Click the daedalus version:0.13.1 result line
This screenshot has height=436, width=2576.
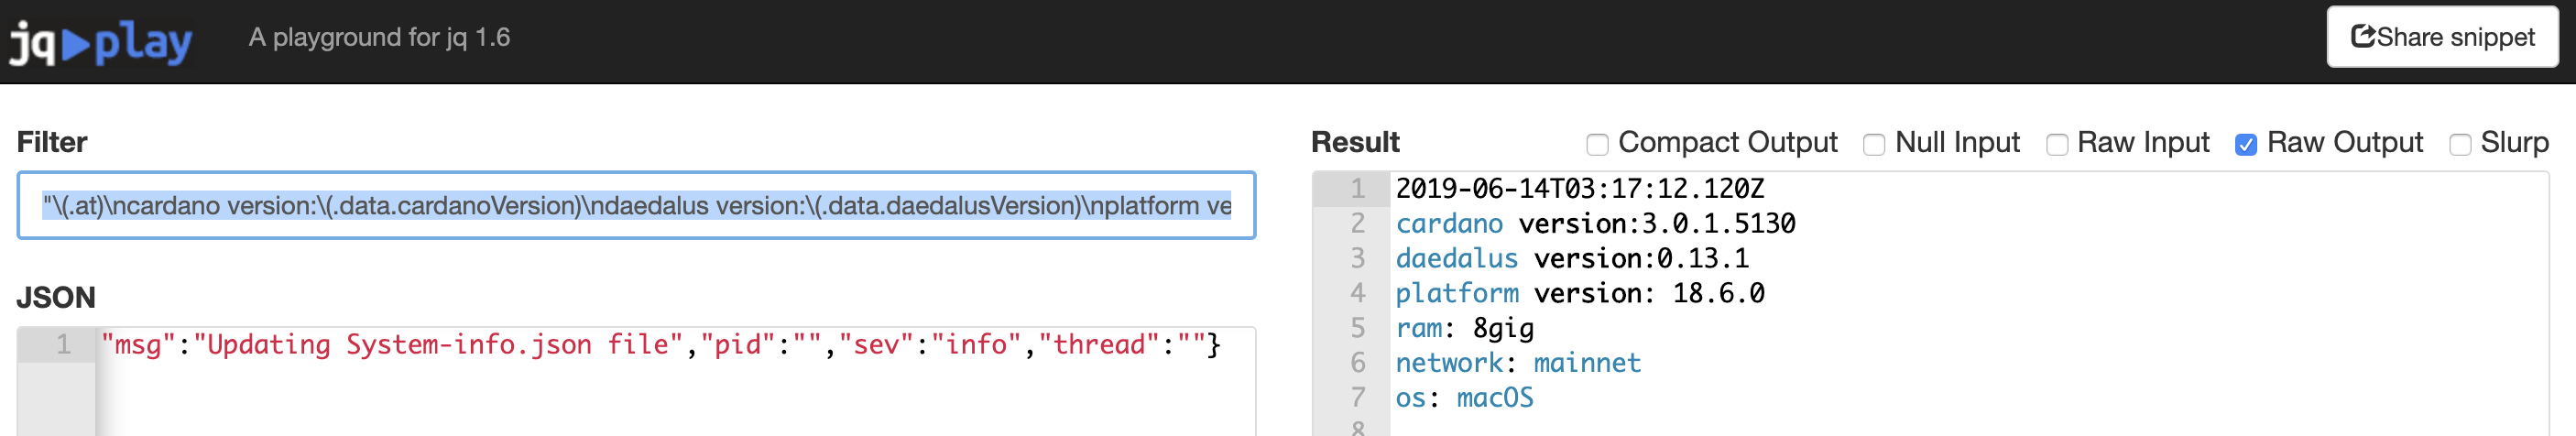[x=1572, y=259]
